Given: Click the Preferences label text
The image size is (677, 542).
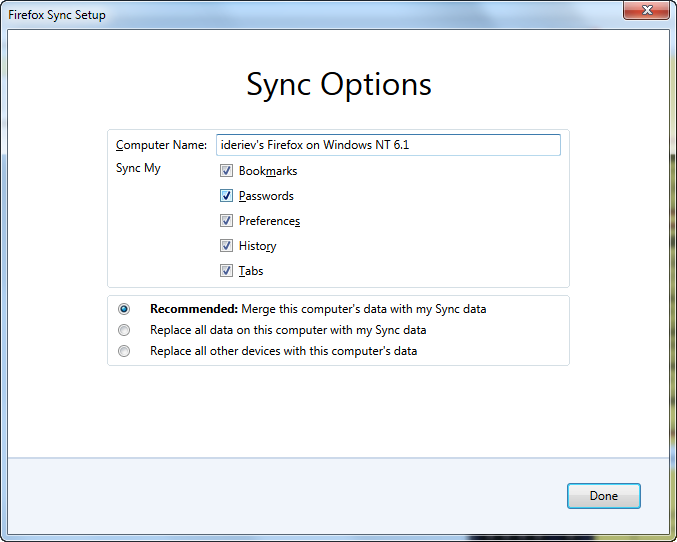Looking at the screenshot, I should tap(269, 221).
